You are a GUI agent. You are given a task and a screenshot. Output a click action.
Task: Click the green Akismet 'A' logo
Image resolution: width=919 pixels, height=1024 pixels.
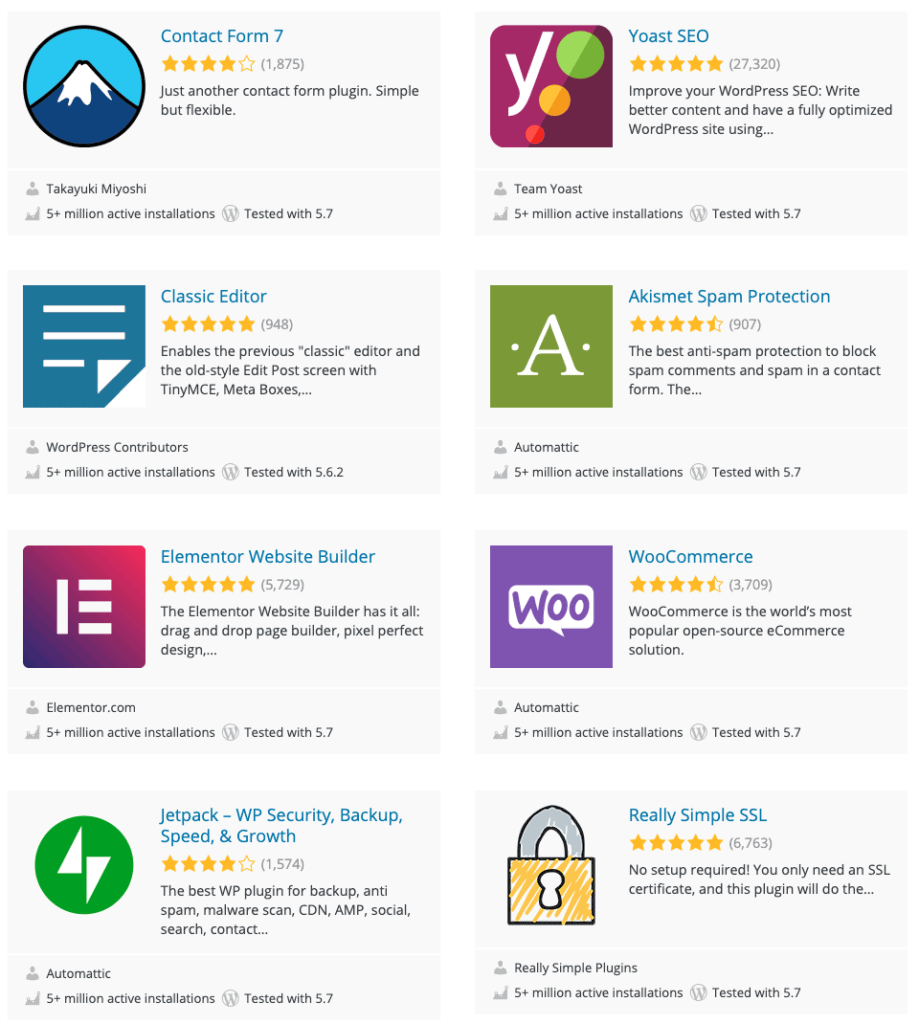(x=551, y=346)
